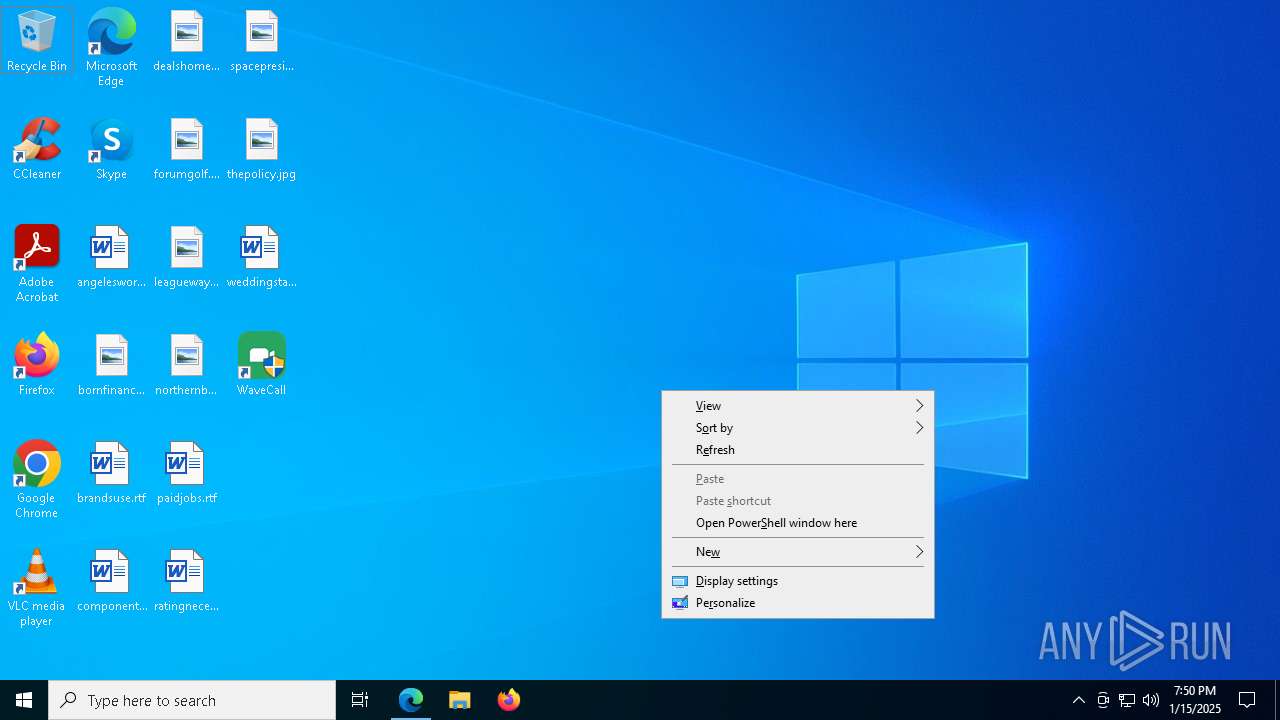This screenshot has height=720, width=1280.
Task: Open Task View on the taskbar
Action: pos(360,700)
